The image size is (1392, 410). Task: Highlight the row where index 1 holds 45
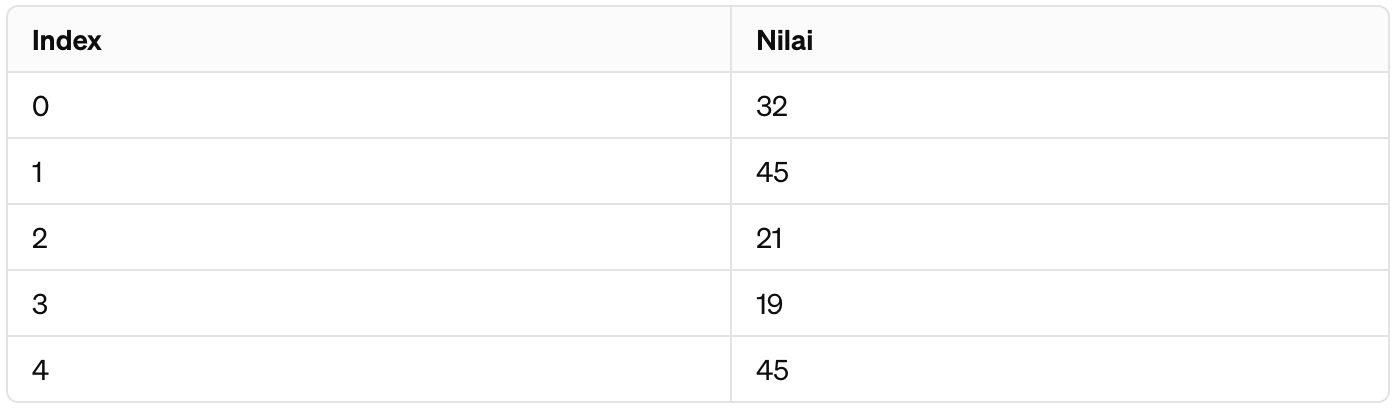(x=696, y=171)
